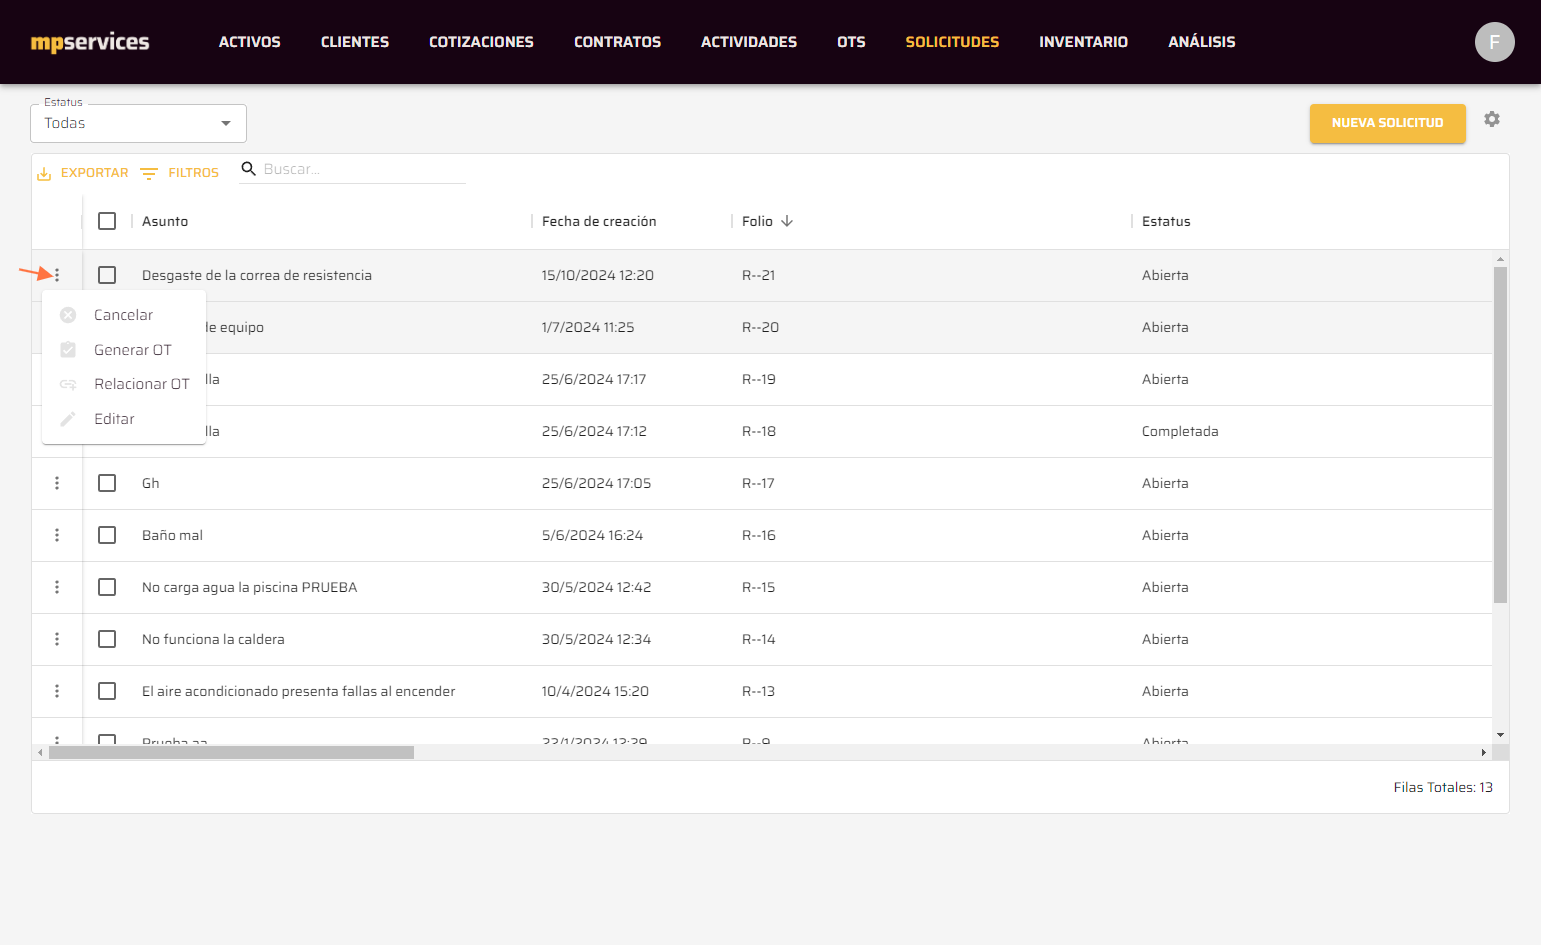
Task: Check the No carga agua la piscina checkbox
Action: 107,587
